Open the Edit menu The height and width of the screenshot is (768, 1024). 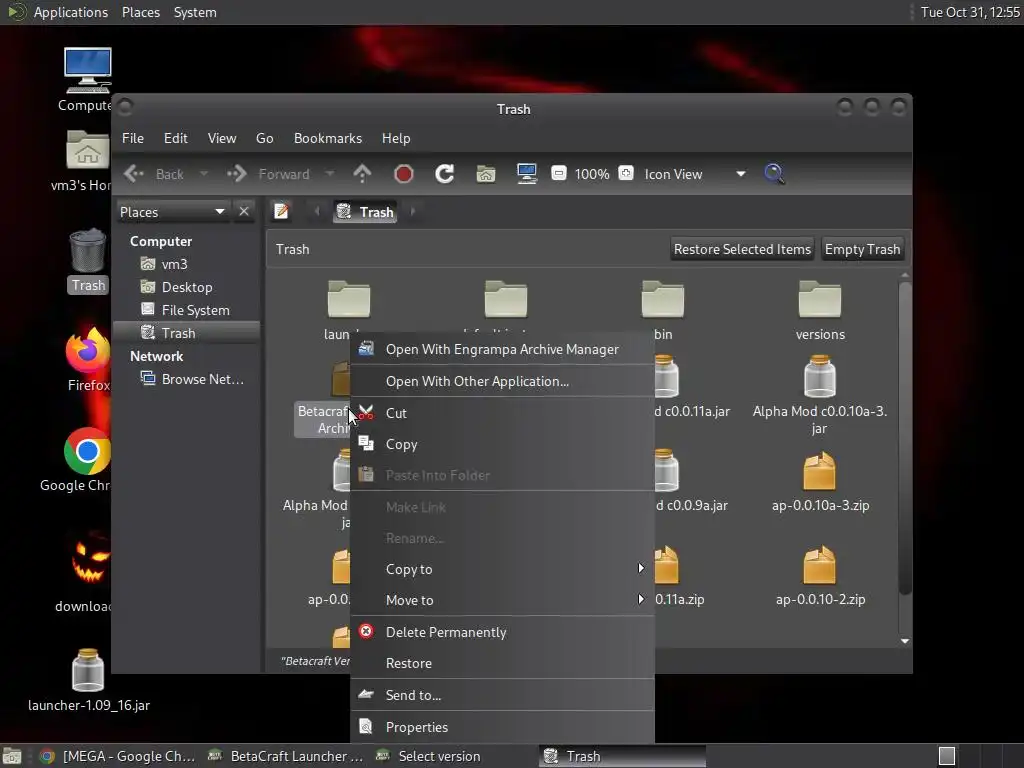(176, 138)
